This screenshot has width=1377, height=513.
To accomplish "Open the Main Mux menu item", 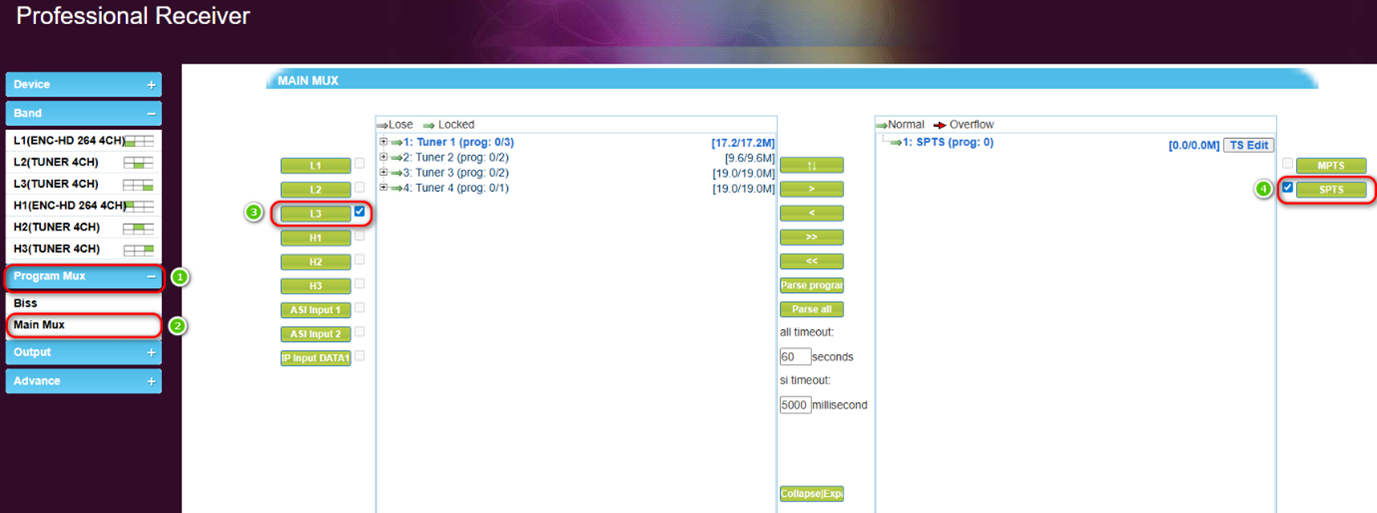I will (40, 325).
